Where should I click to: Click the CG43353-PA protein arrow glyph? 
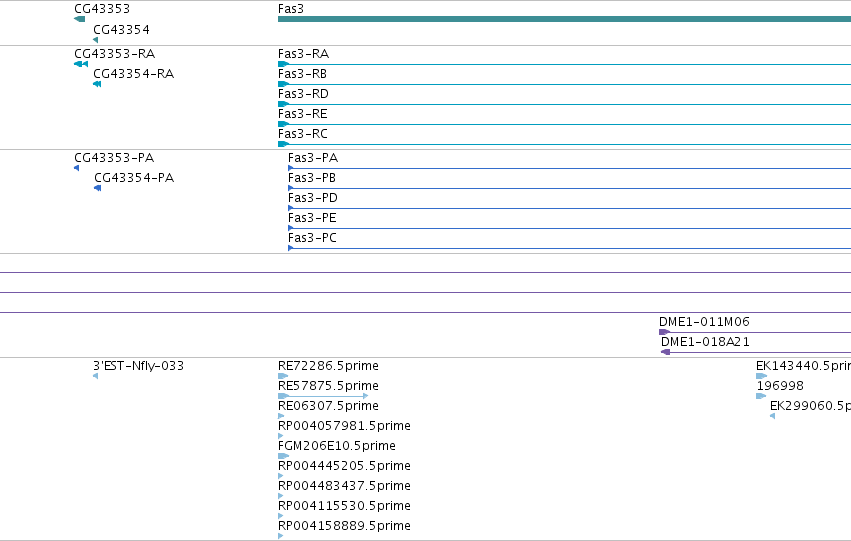coord(77,168)
